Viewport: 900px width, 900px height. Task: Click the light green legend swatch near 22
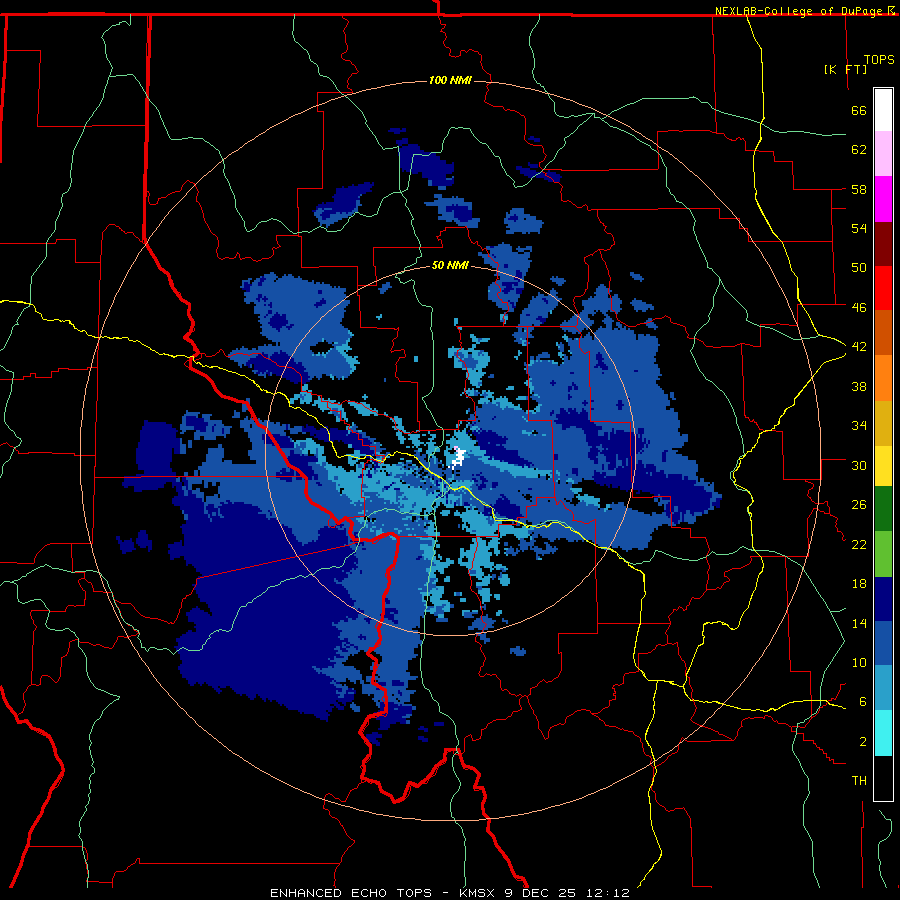point(883,553)
